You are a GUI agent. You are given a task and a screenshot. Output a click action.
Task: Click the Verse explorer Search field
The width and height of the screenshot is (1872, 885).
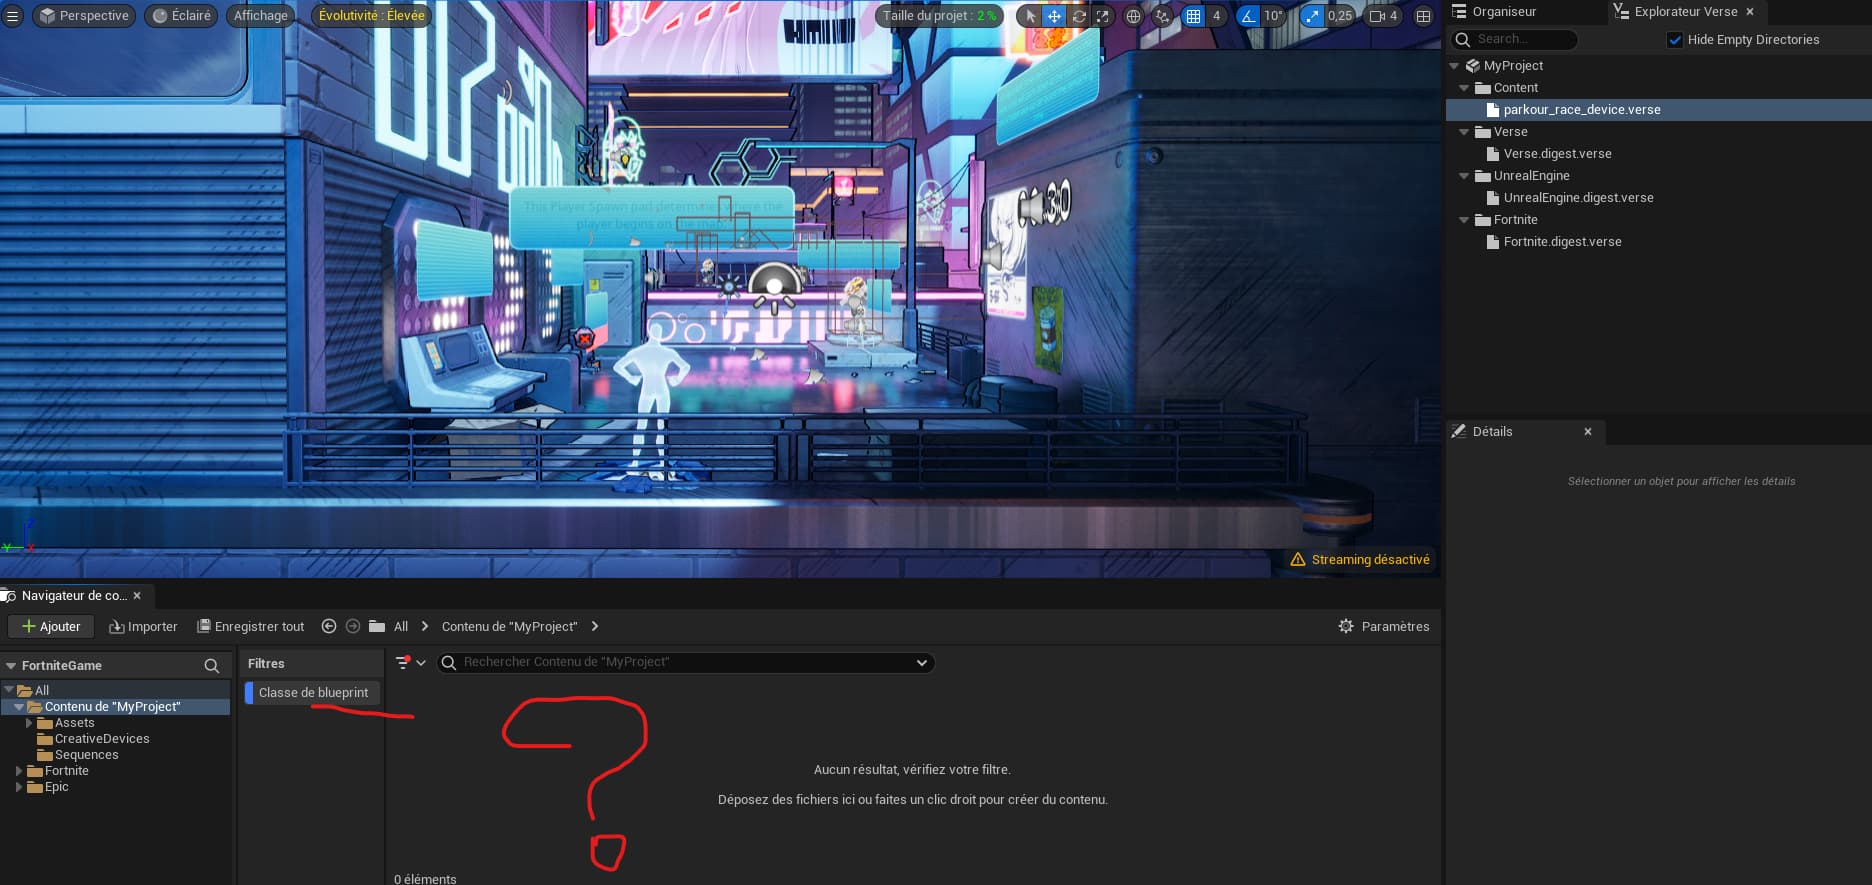point(1514,39)
